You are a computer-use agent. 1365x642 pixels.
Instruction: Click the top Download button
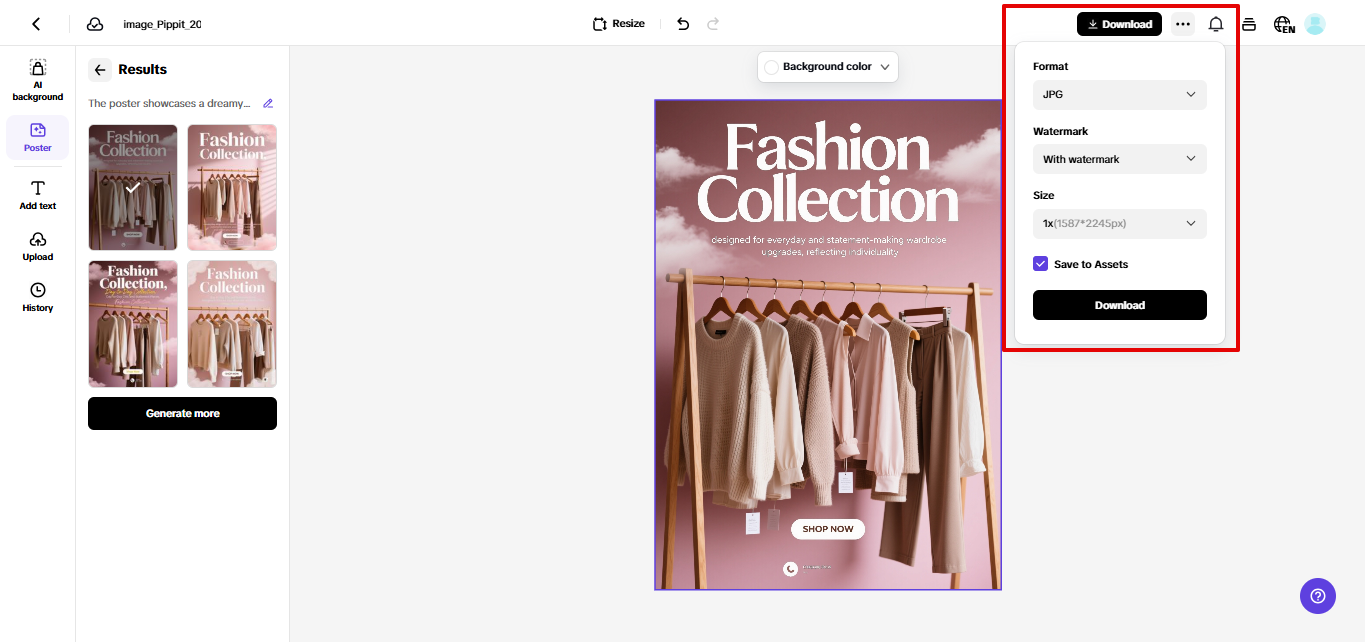tap(1119, 24)
